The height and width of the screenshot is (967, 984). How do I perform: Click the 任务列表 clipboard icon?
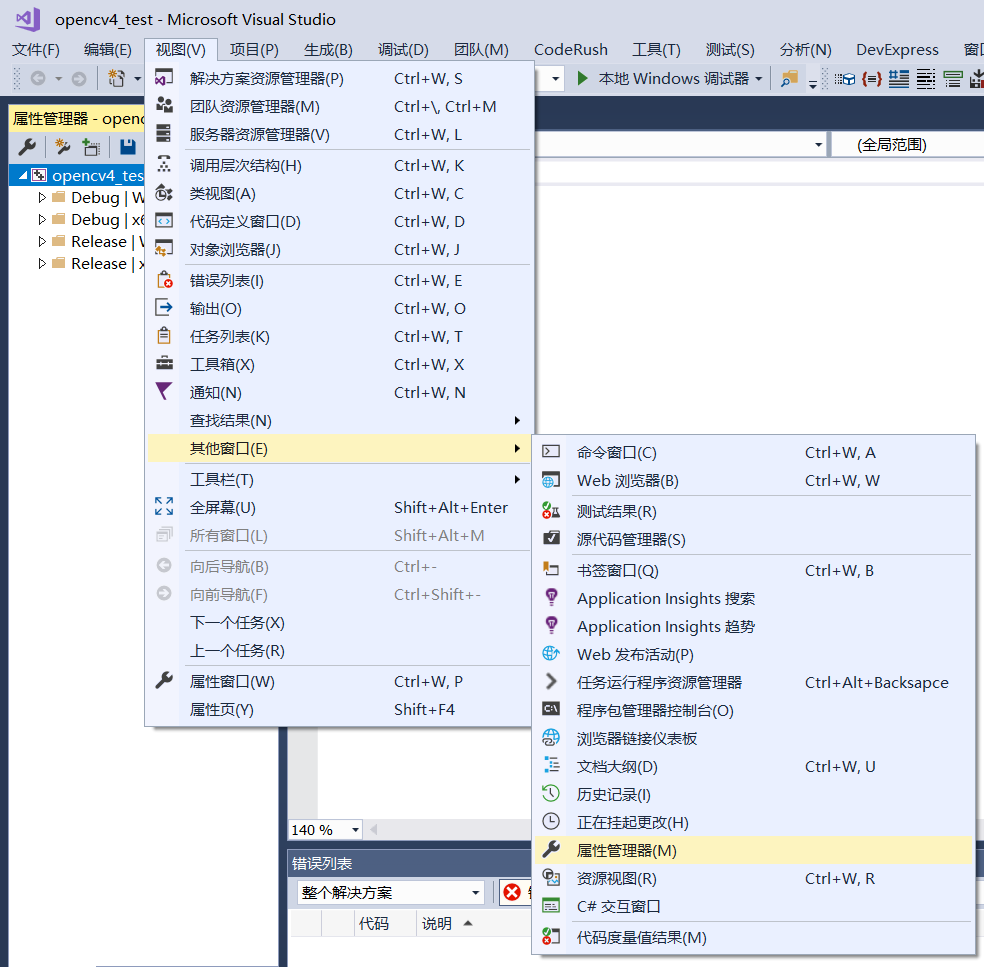pos(164,336)
